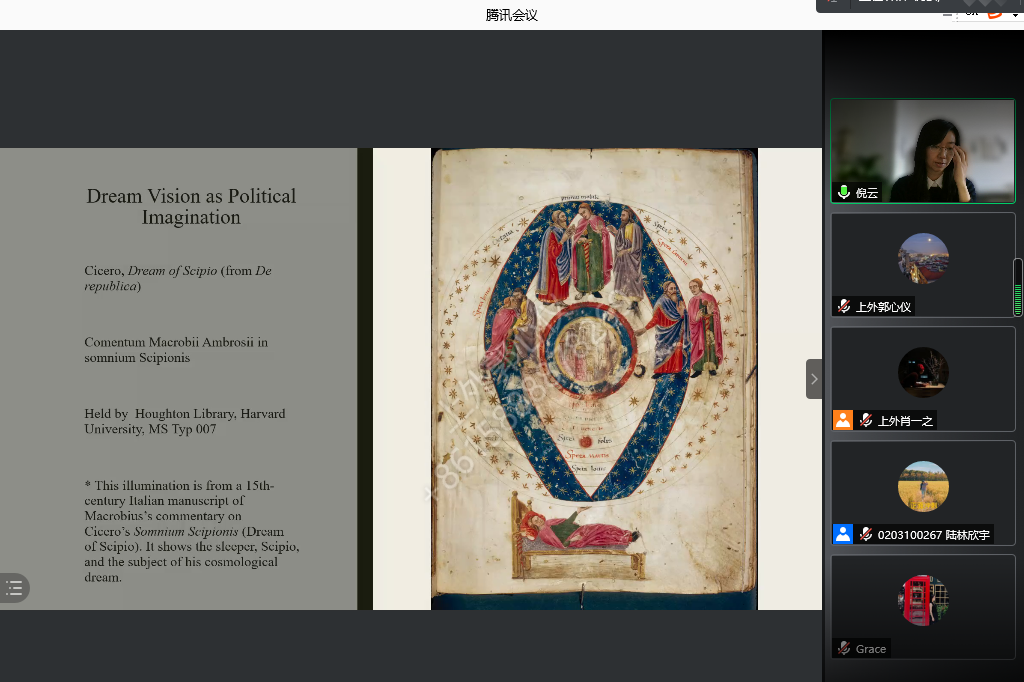The width and height of the screenshot is (1024, 682).
Task: Select Grace's red phone booth avatar
Action: [922, 600]
